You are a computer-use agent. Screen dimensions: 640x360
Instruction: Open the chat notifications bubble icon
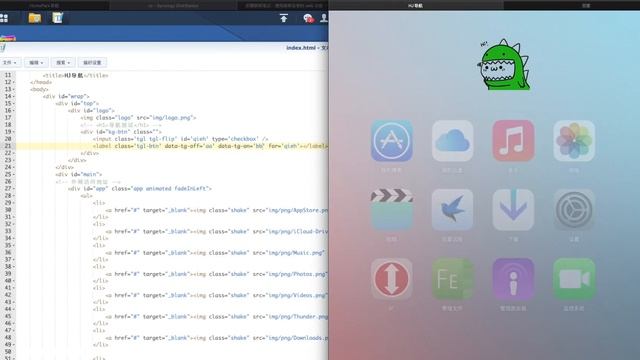308,18
